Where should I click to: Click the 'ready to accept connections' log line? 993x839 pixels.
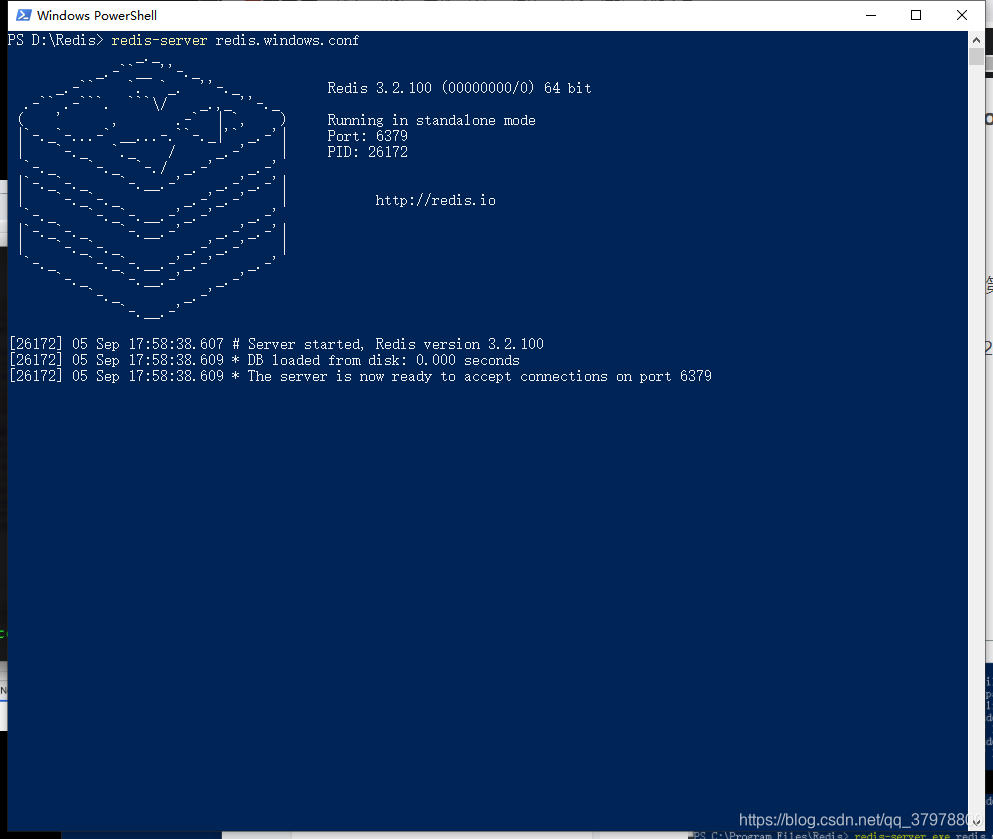[360, 376]
